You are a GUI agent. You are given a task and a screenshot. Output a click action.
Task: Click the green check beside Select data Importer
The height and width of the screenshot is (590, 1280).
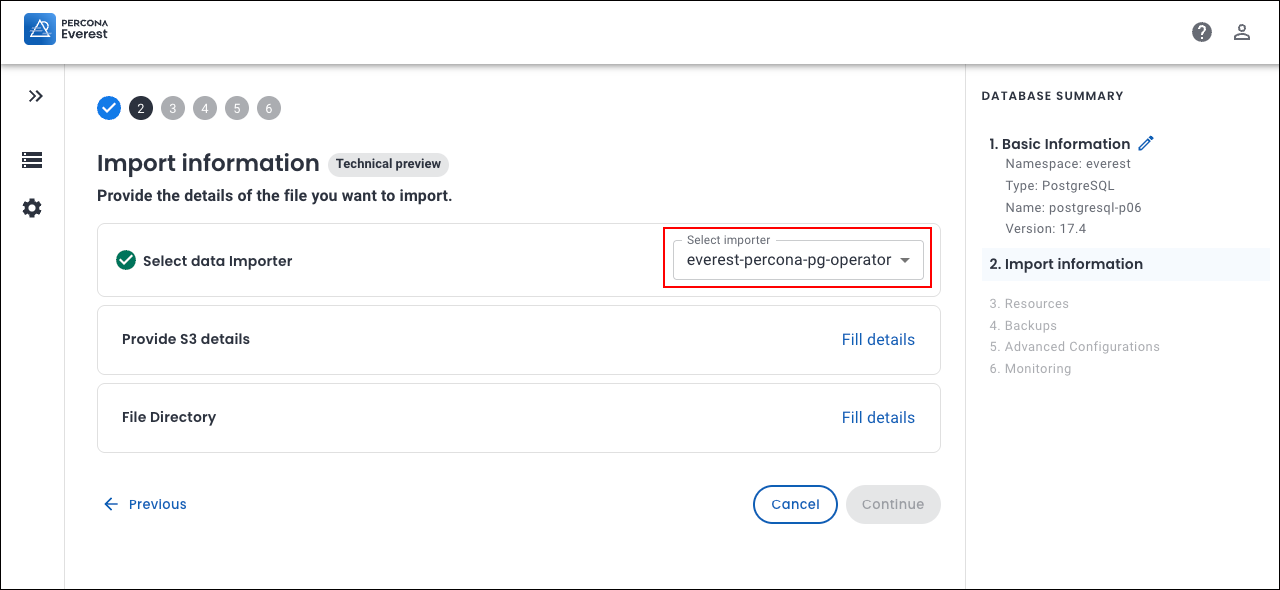click(x=126, y=260)
